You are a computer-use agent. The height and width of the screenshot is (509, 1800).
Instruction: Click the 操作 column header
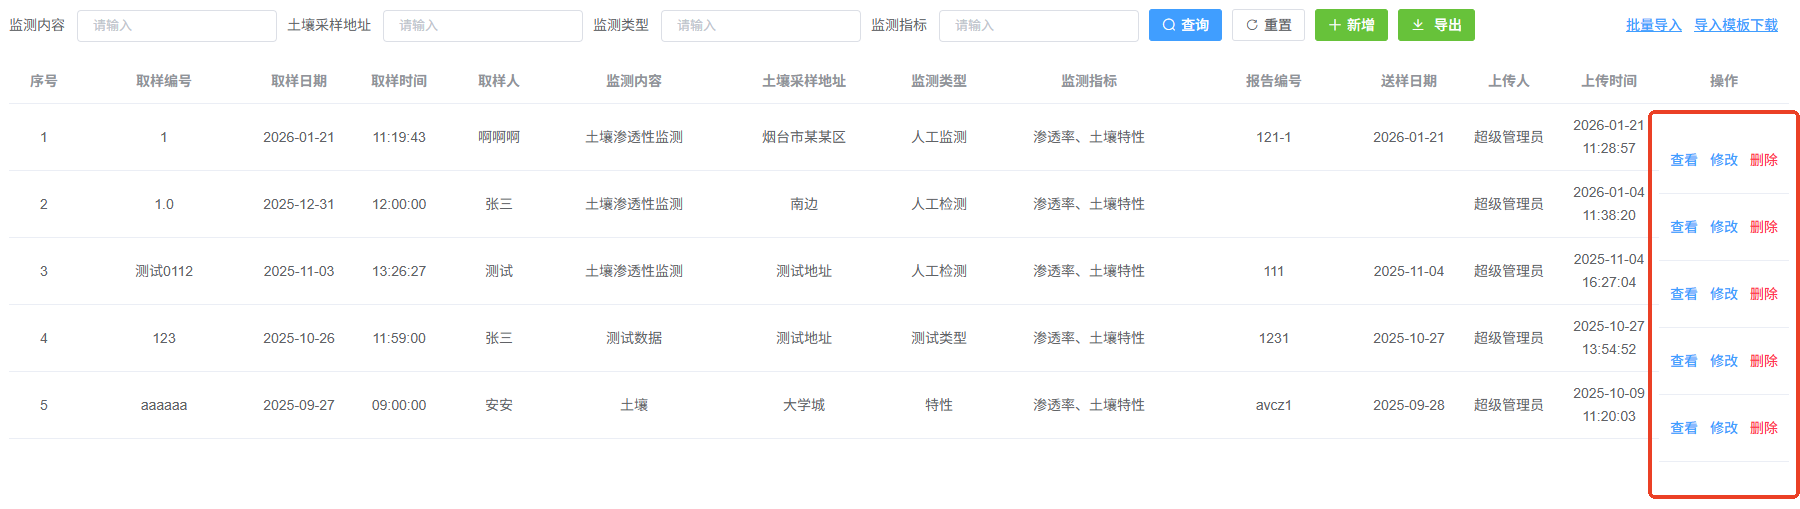pyautogui.click(x=1724, y=81)
